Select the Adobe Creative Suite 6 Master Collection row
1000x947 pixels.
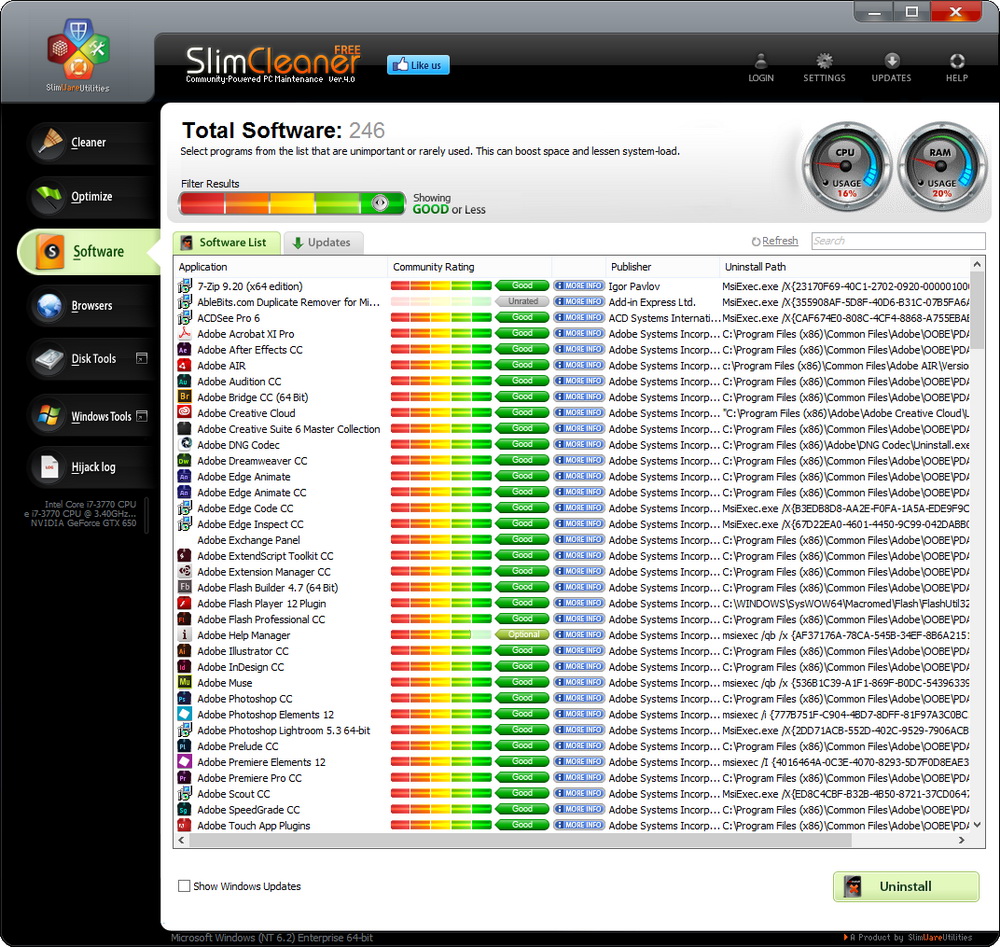click(x=571, y=429)
